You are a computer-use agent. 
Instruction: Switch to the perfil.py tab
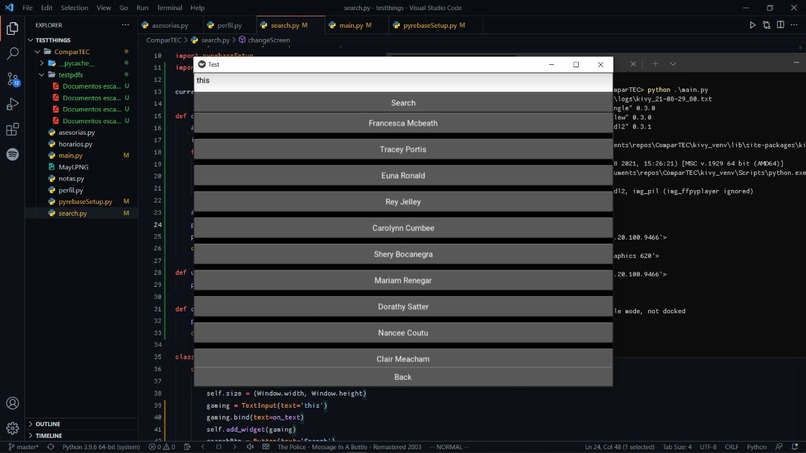229,25
